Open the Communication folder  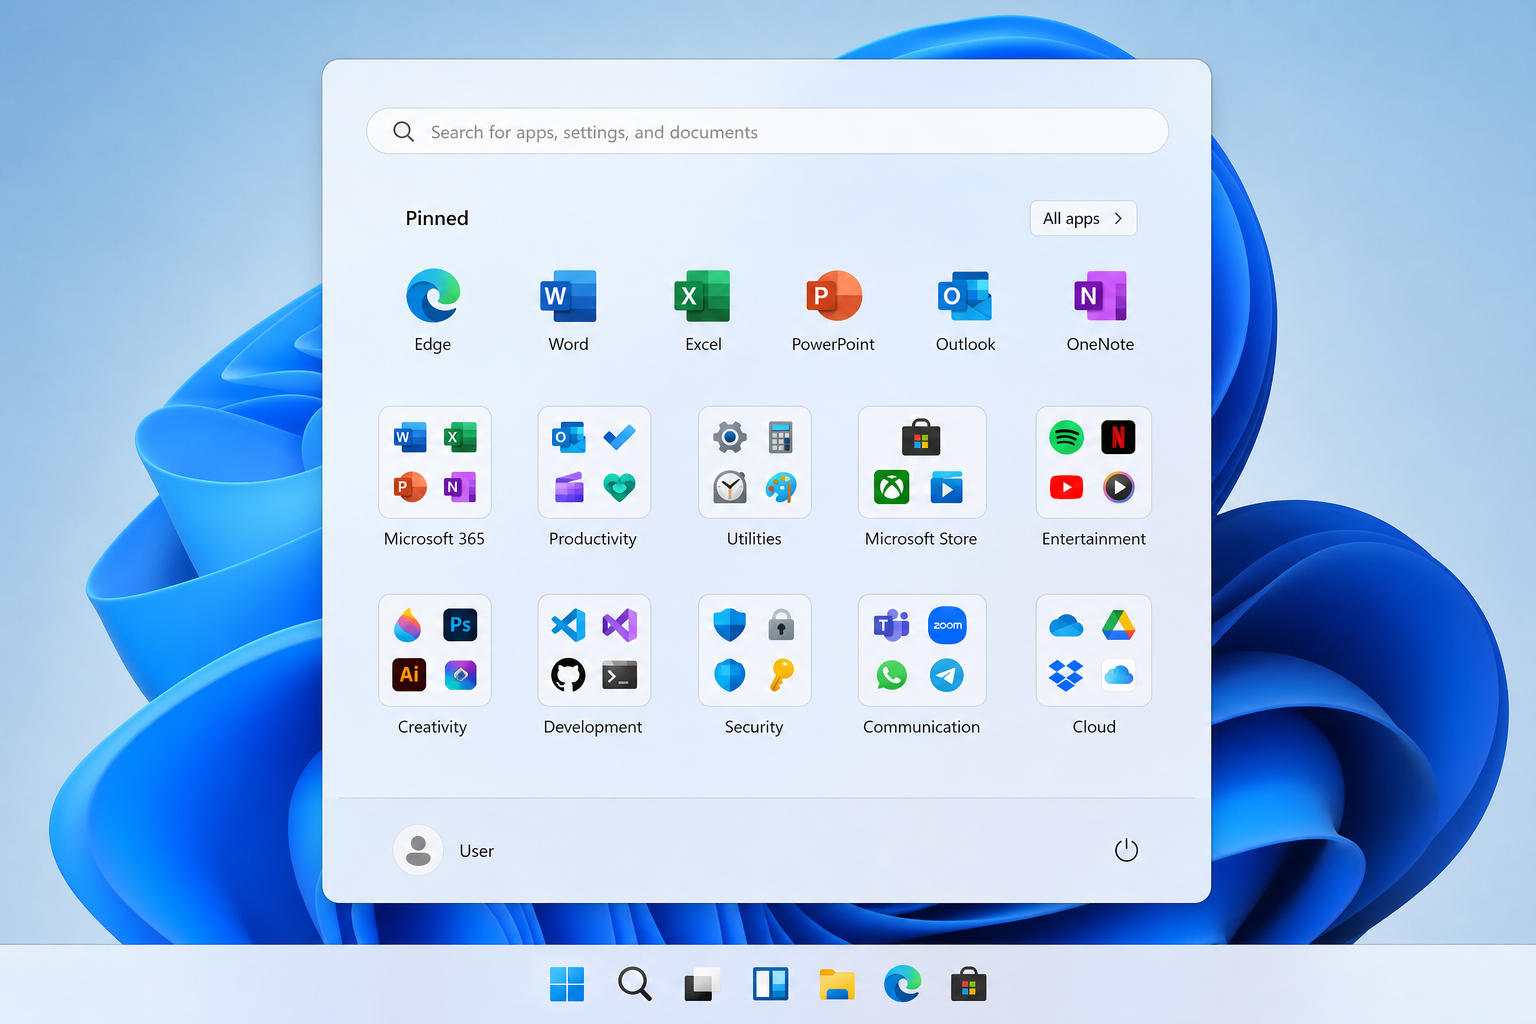[922, 650]
